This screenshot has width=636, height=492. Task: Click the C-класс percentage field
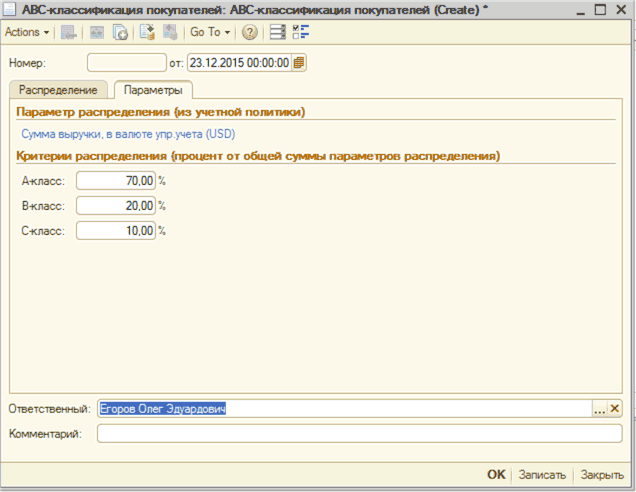click(116, 231)
